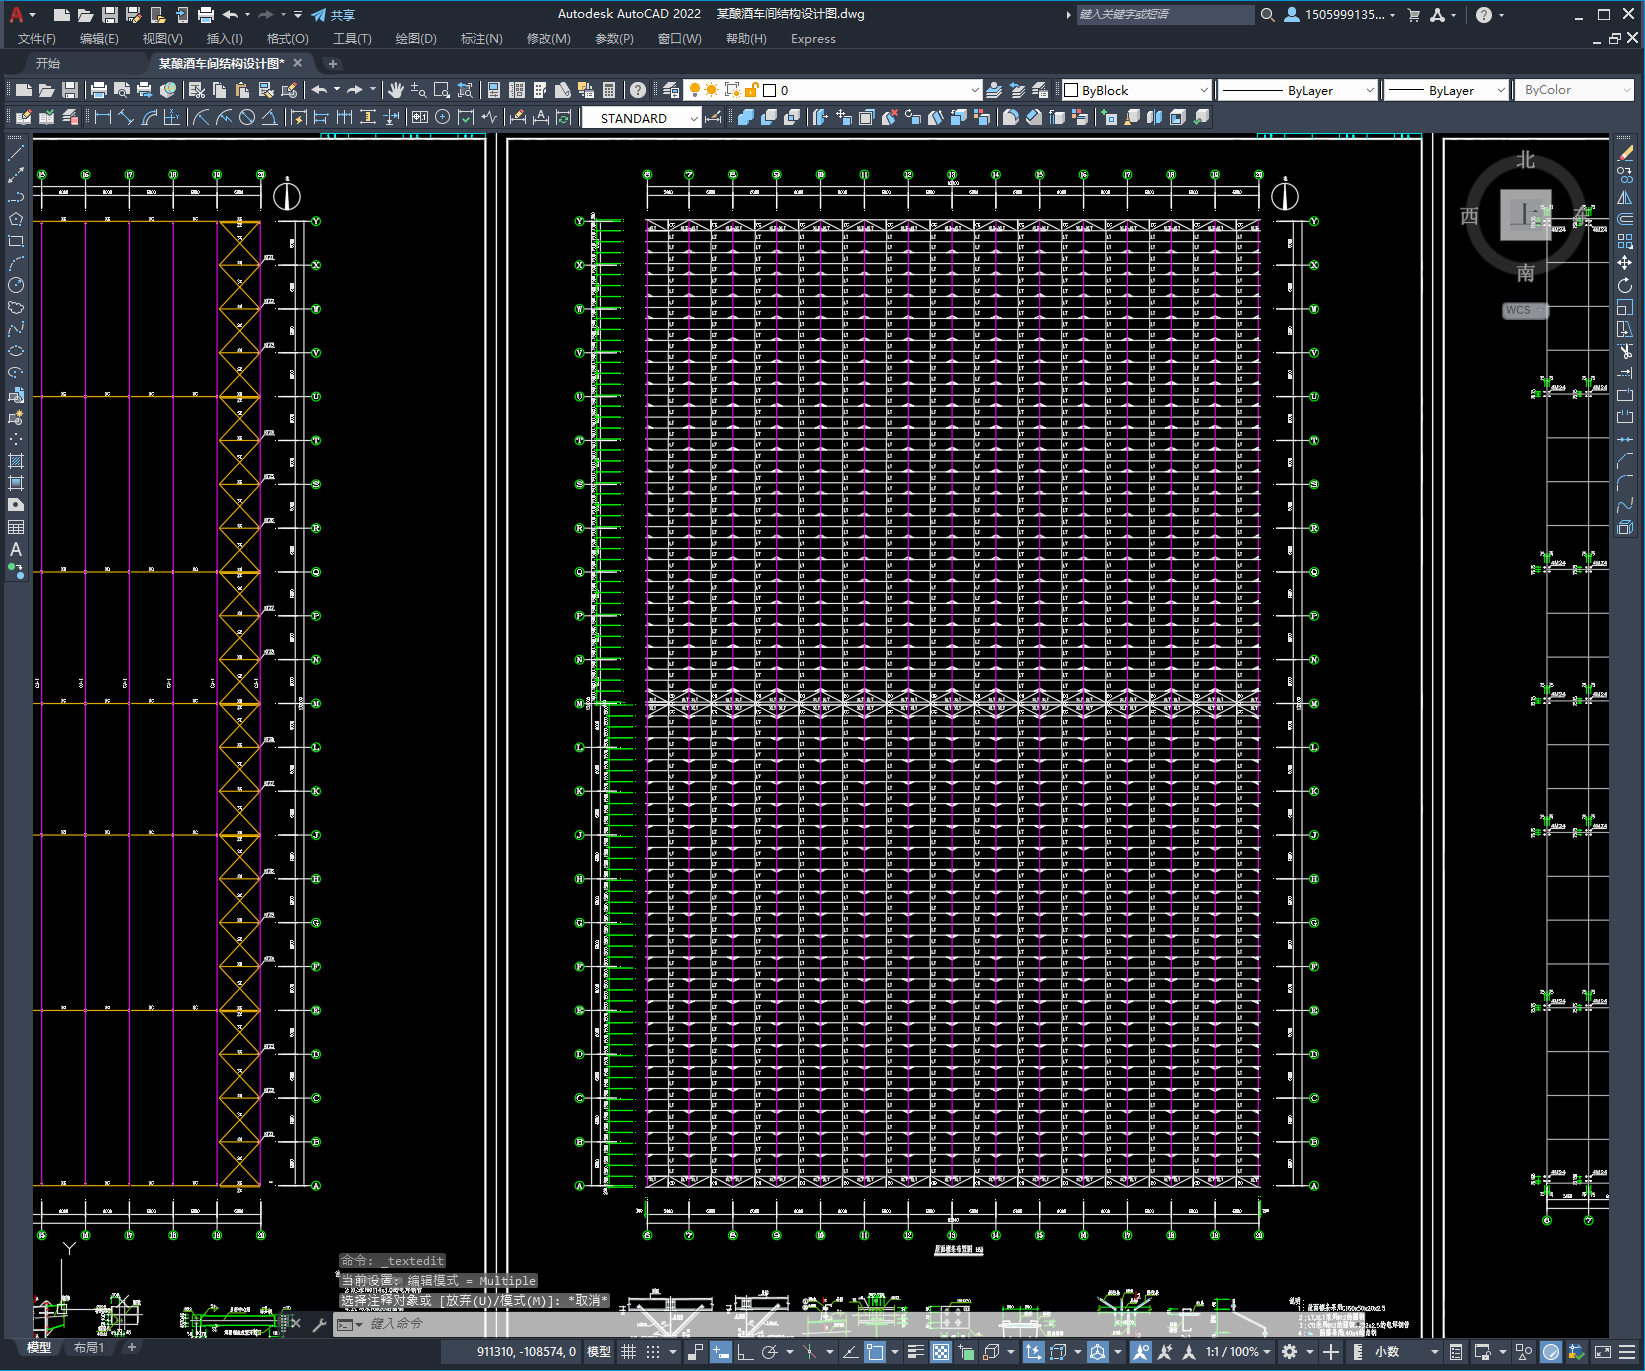The image size is (1645, 1371).
Task: Open the QuickCalc calculator icon
Action: 609,90
